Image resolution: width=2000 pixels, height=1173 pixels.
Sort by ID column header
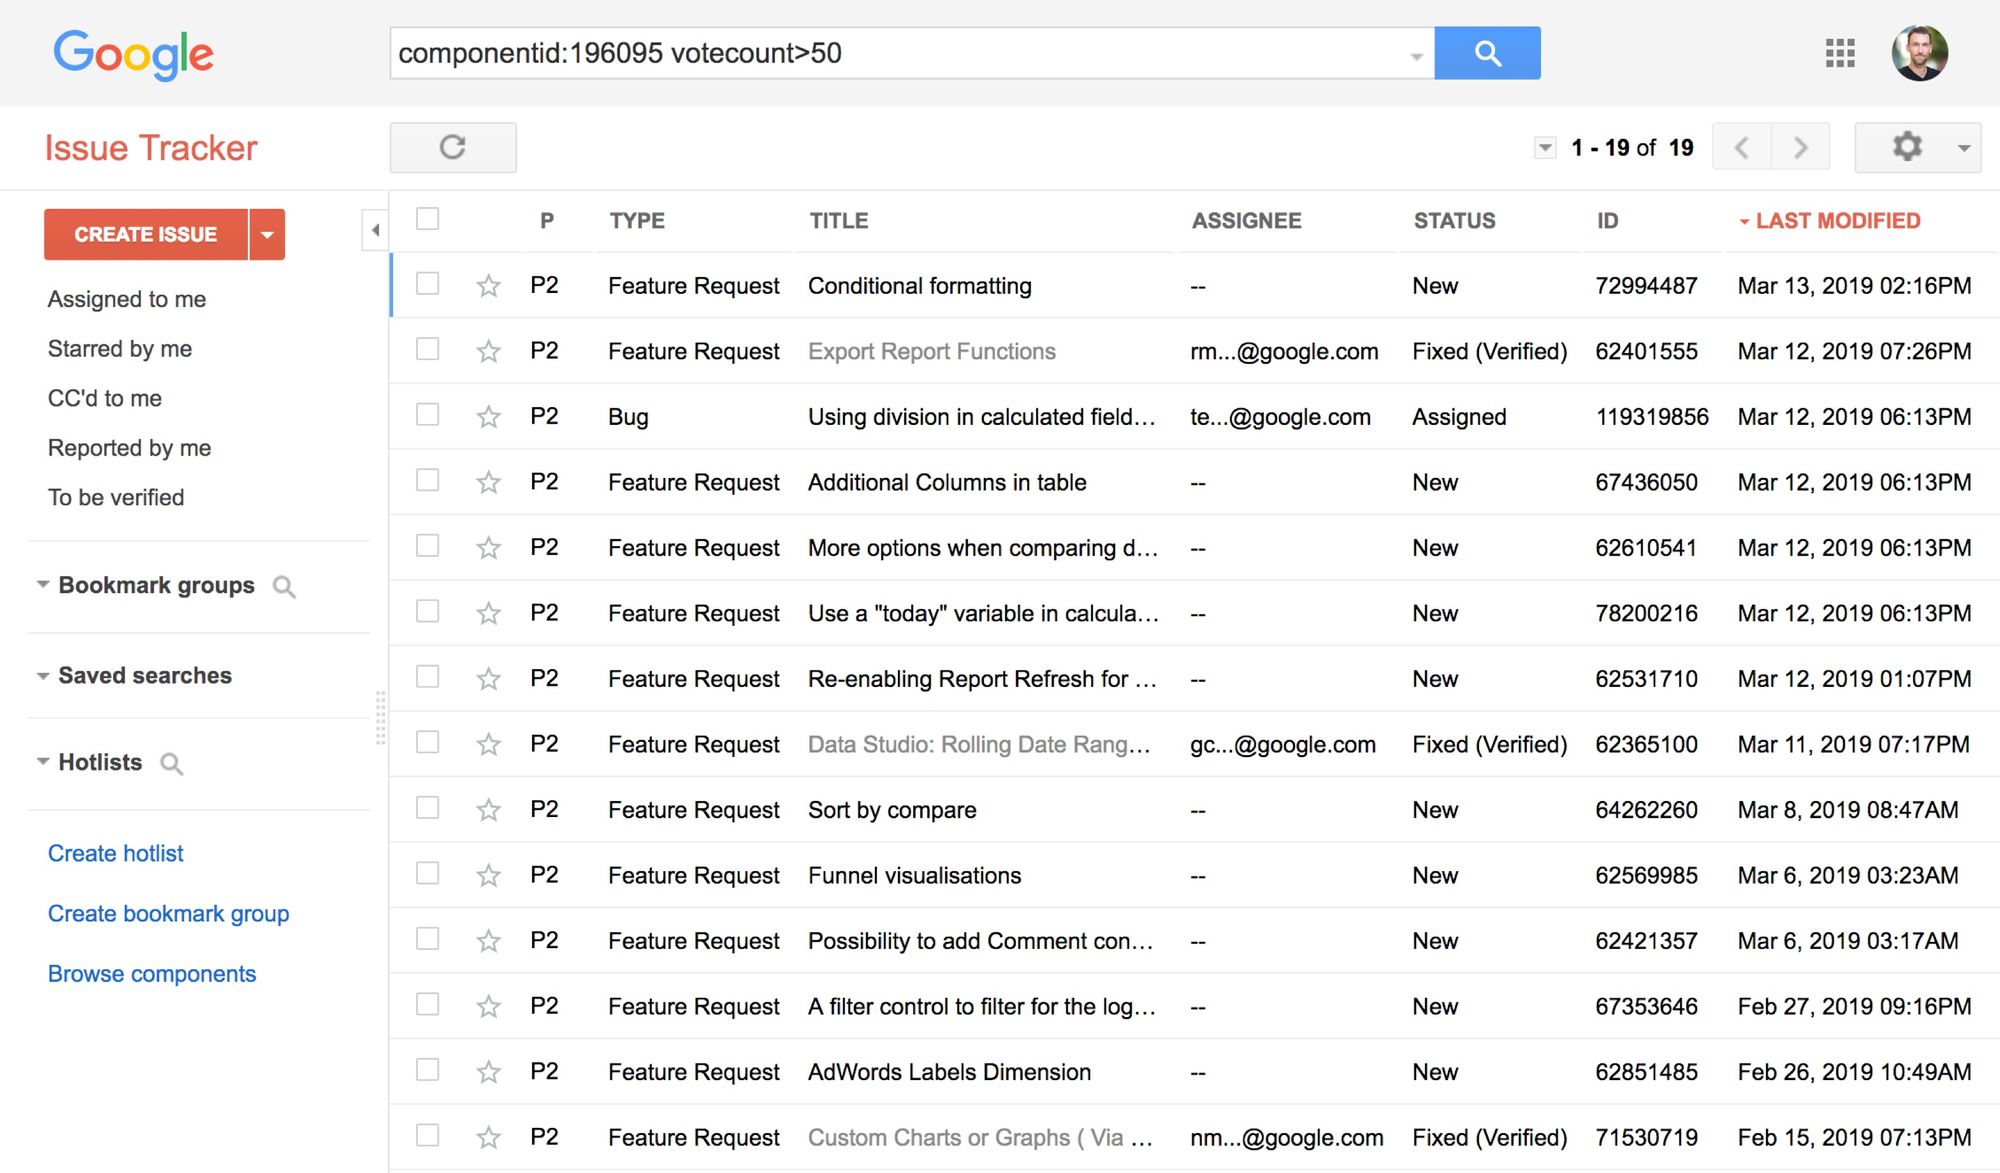(1607, 221)
